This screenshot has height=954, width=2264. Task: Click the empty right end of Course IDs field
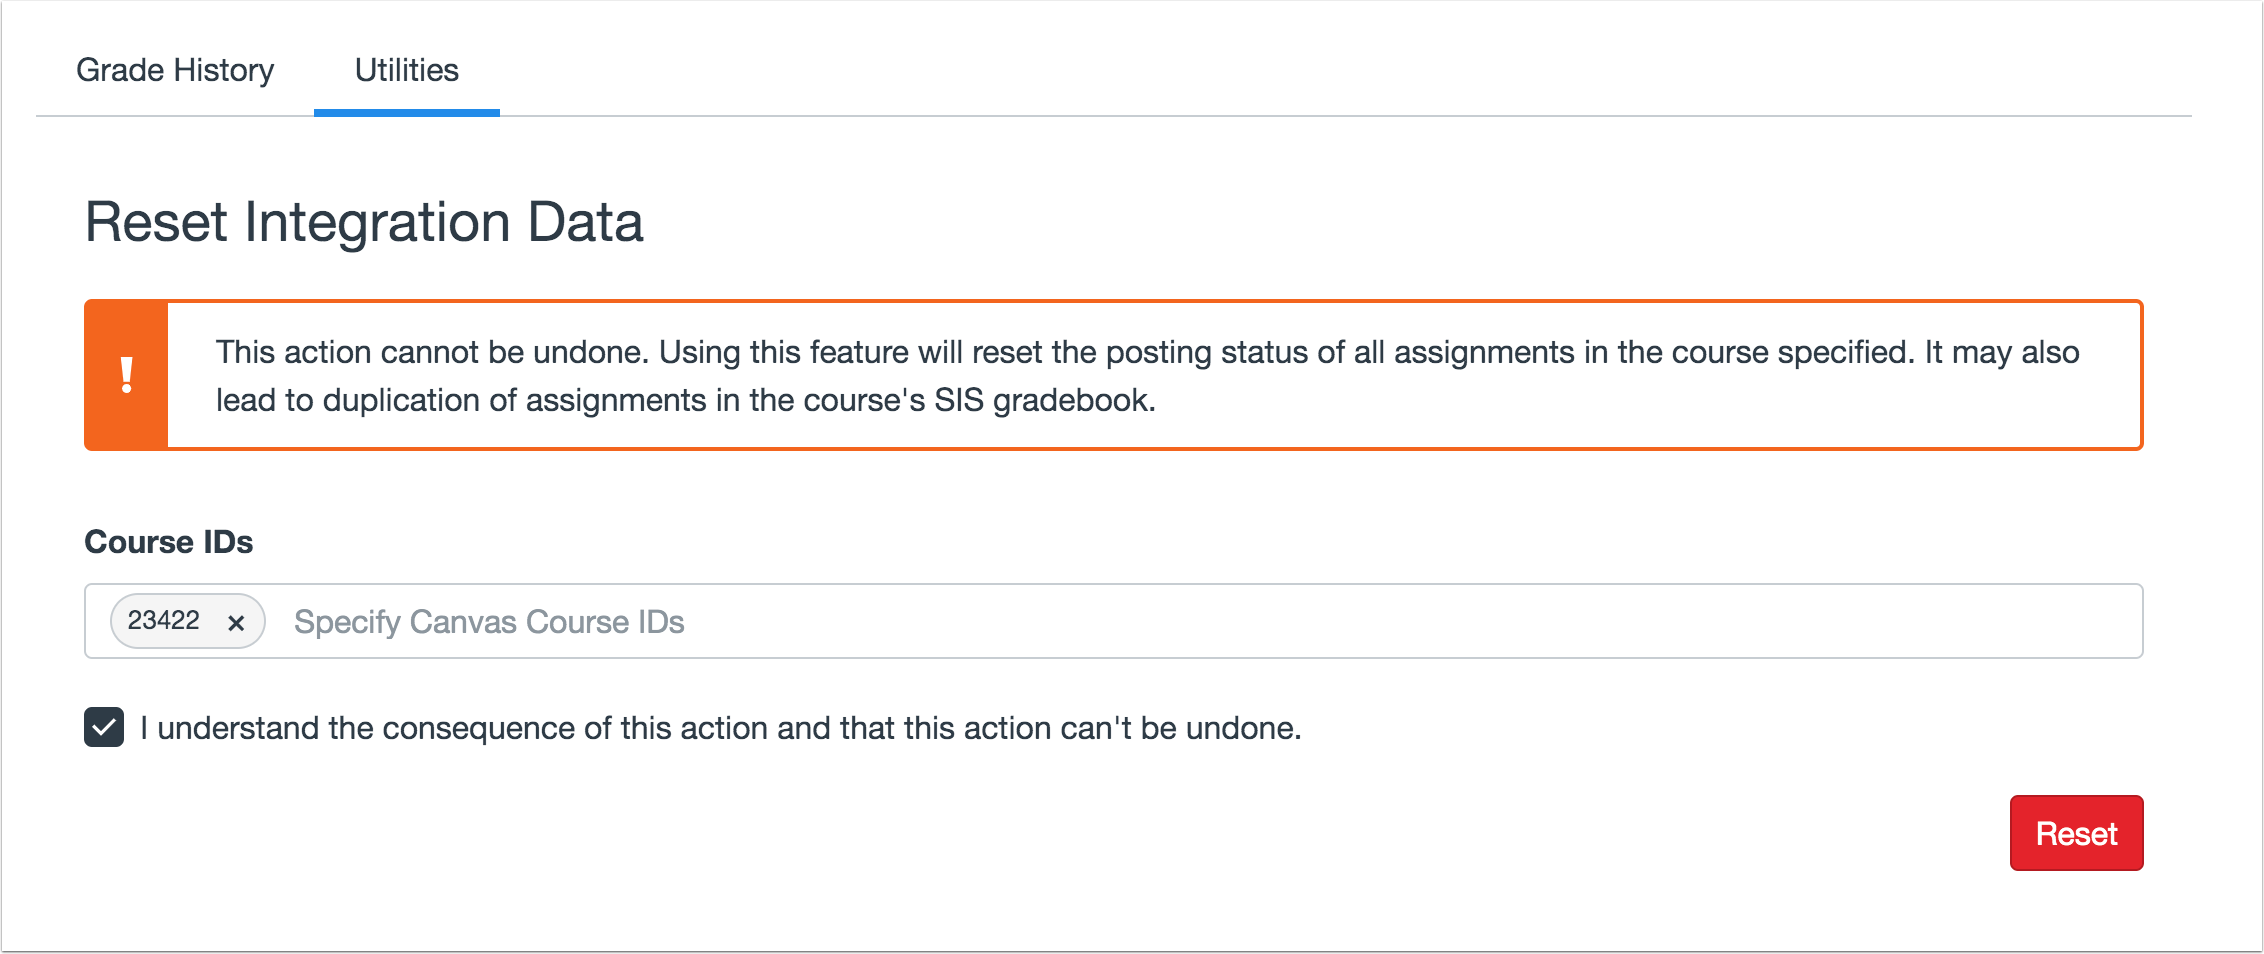click(1900, 621)
